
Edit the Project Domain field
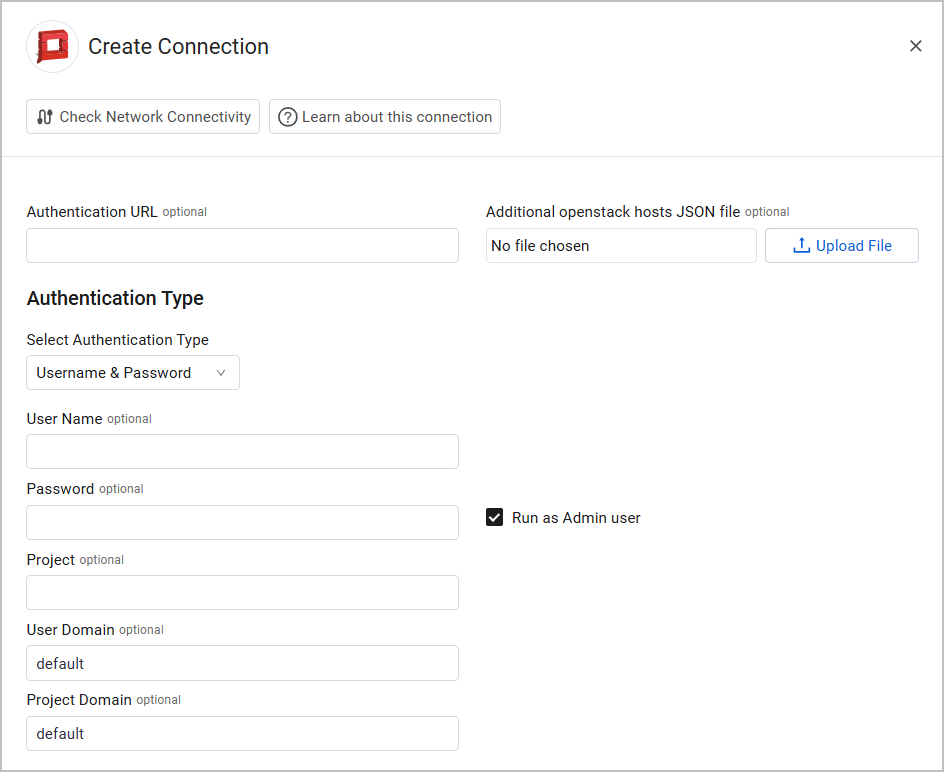point(242,733)
